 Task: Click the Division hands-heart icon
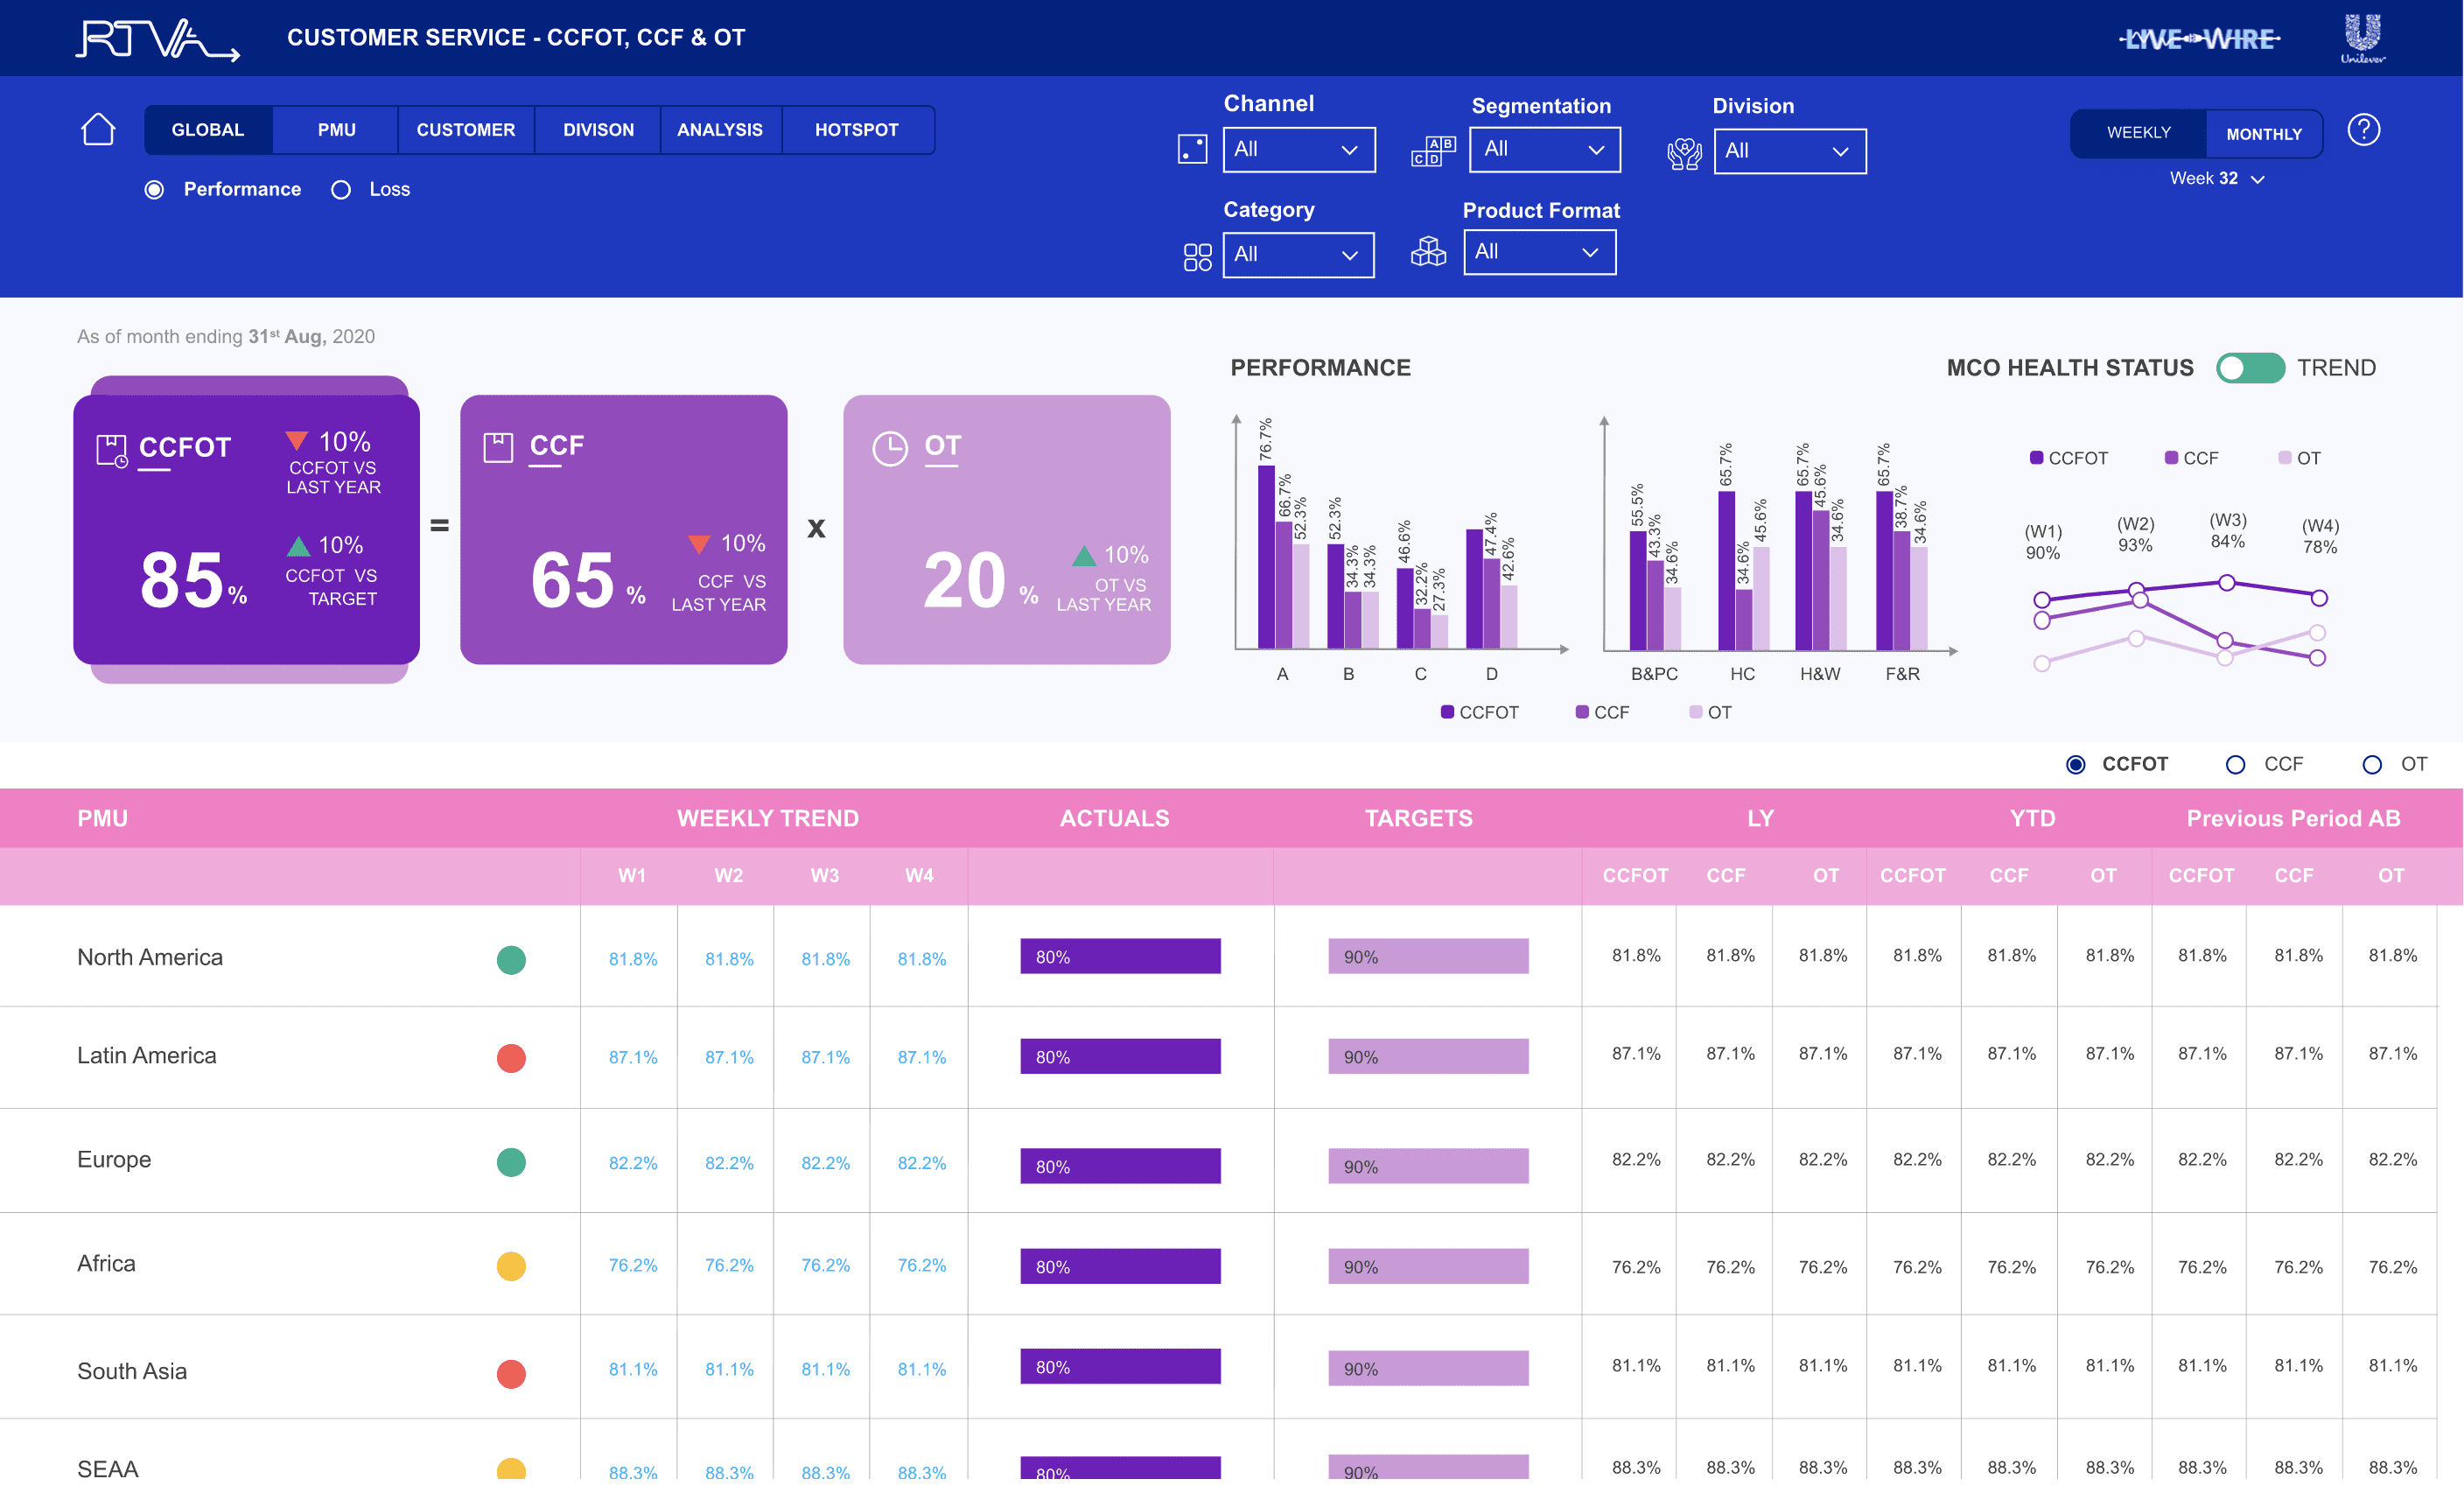pyautogui.click(x=1684, y=153)
